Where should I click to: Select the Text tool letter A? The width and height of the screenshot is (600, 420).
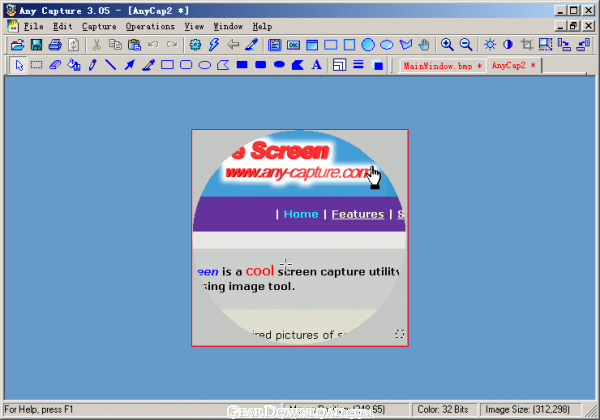pyautogui.click(x=316, y=65)
